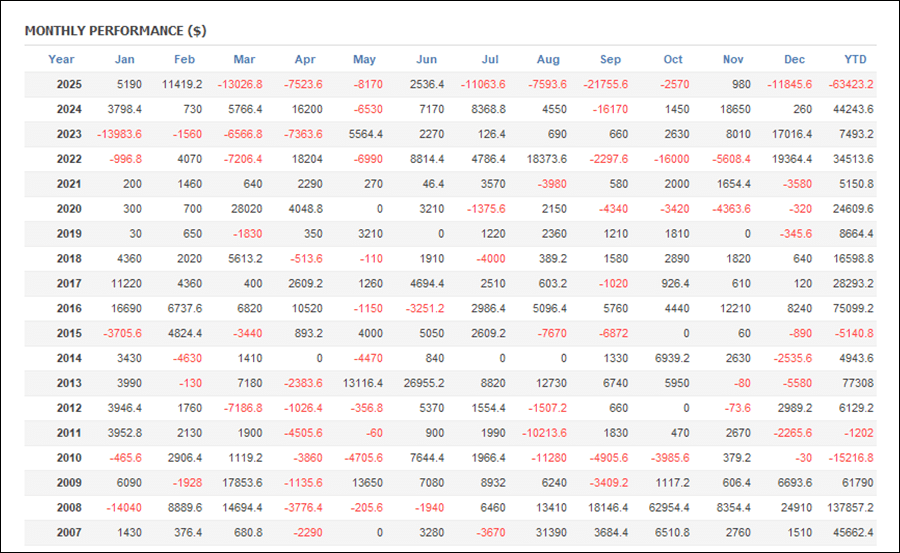The image size is (900, 553).
Task: Click the 28020 value in March 2020
Action: tap(243, 210)
